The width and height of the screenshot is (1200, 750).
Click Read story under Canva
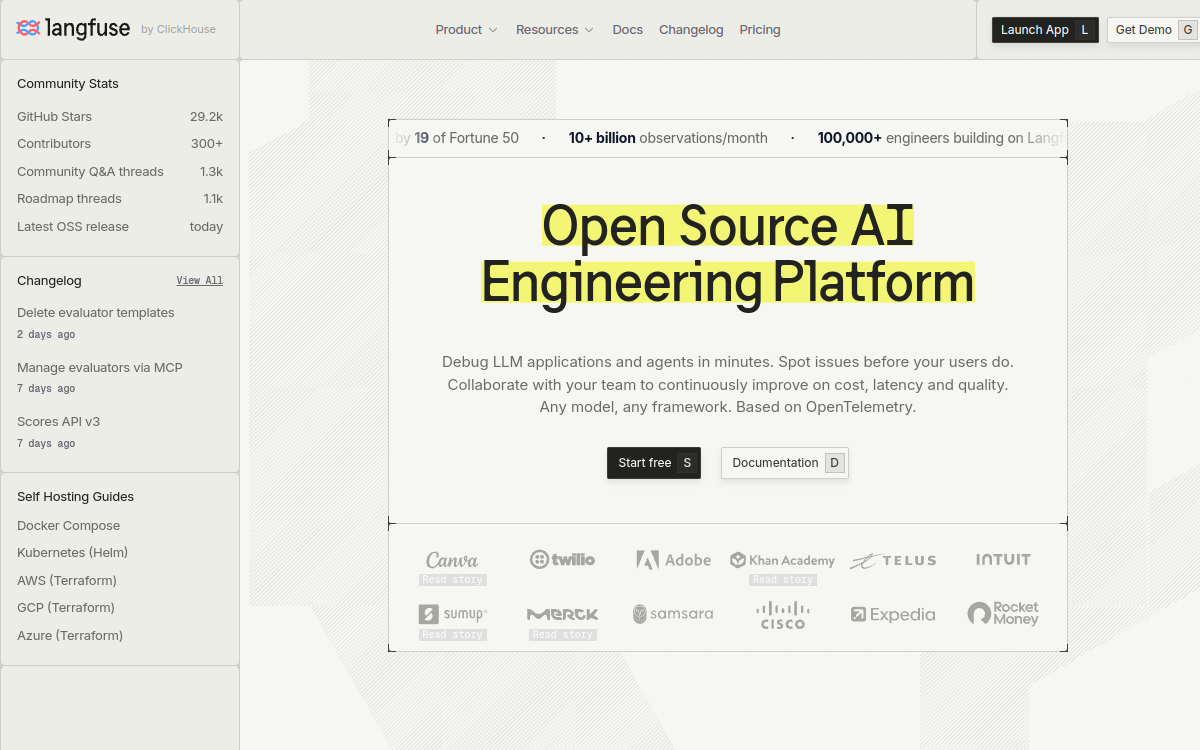453,580
